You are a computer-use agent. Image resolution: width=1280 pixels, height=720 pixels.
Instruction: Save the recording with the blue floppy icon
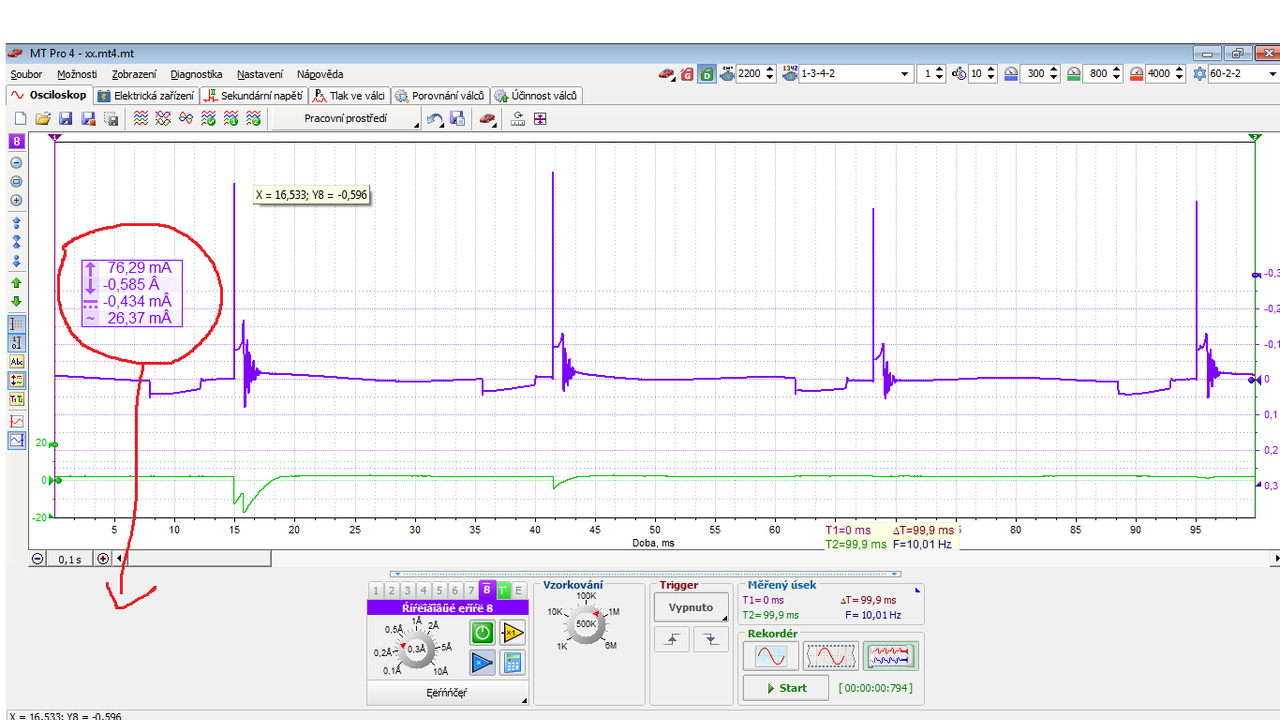click(66, 119)
